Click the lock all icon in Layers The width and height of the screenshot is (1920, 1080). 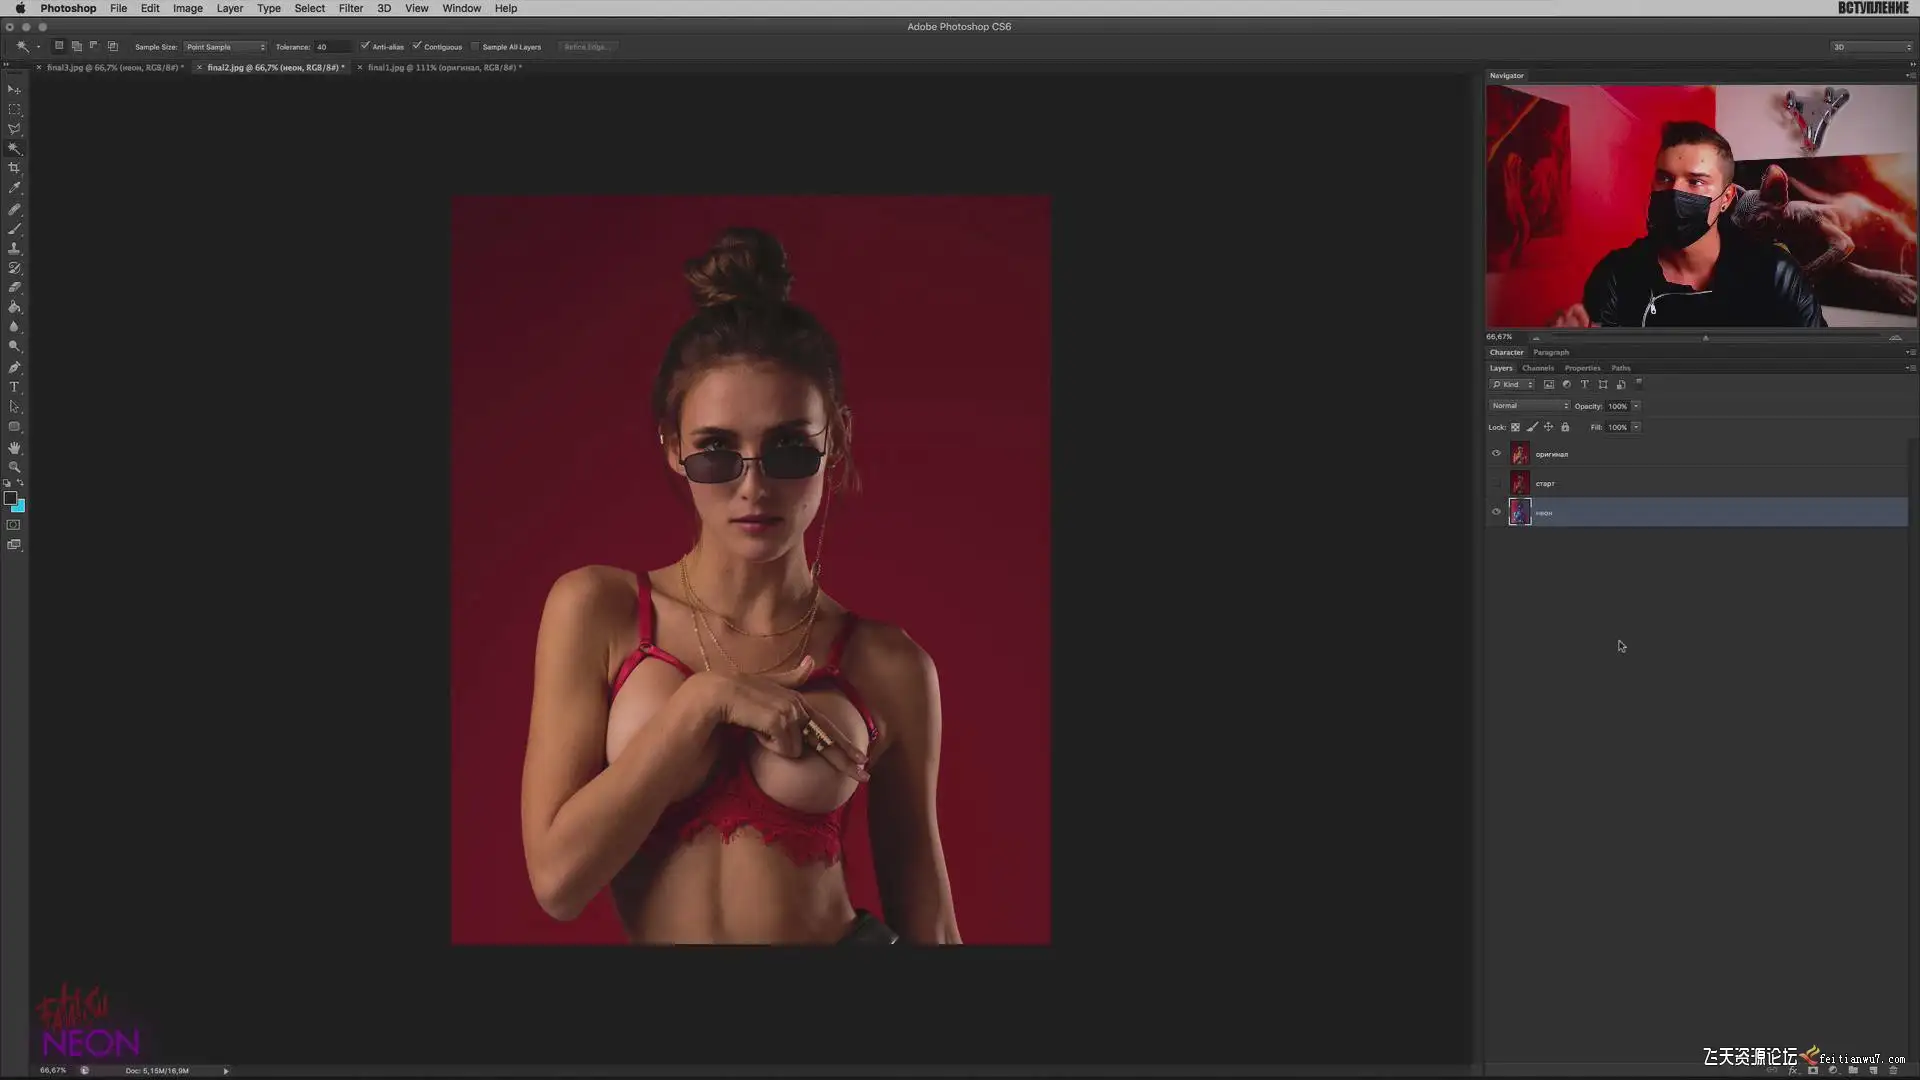(x=1565, y=427)
